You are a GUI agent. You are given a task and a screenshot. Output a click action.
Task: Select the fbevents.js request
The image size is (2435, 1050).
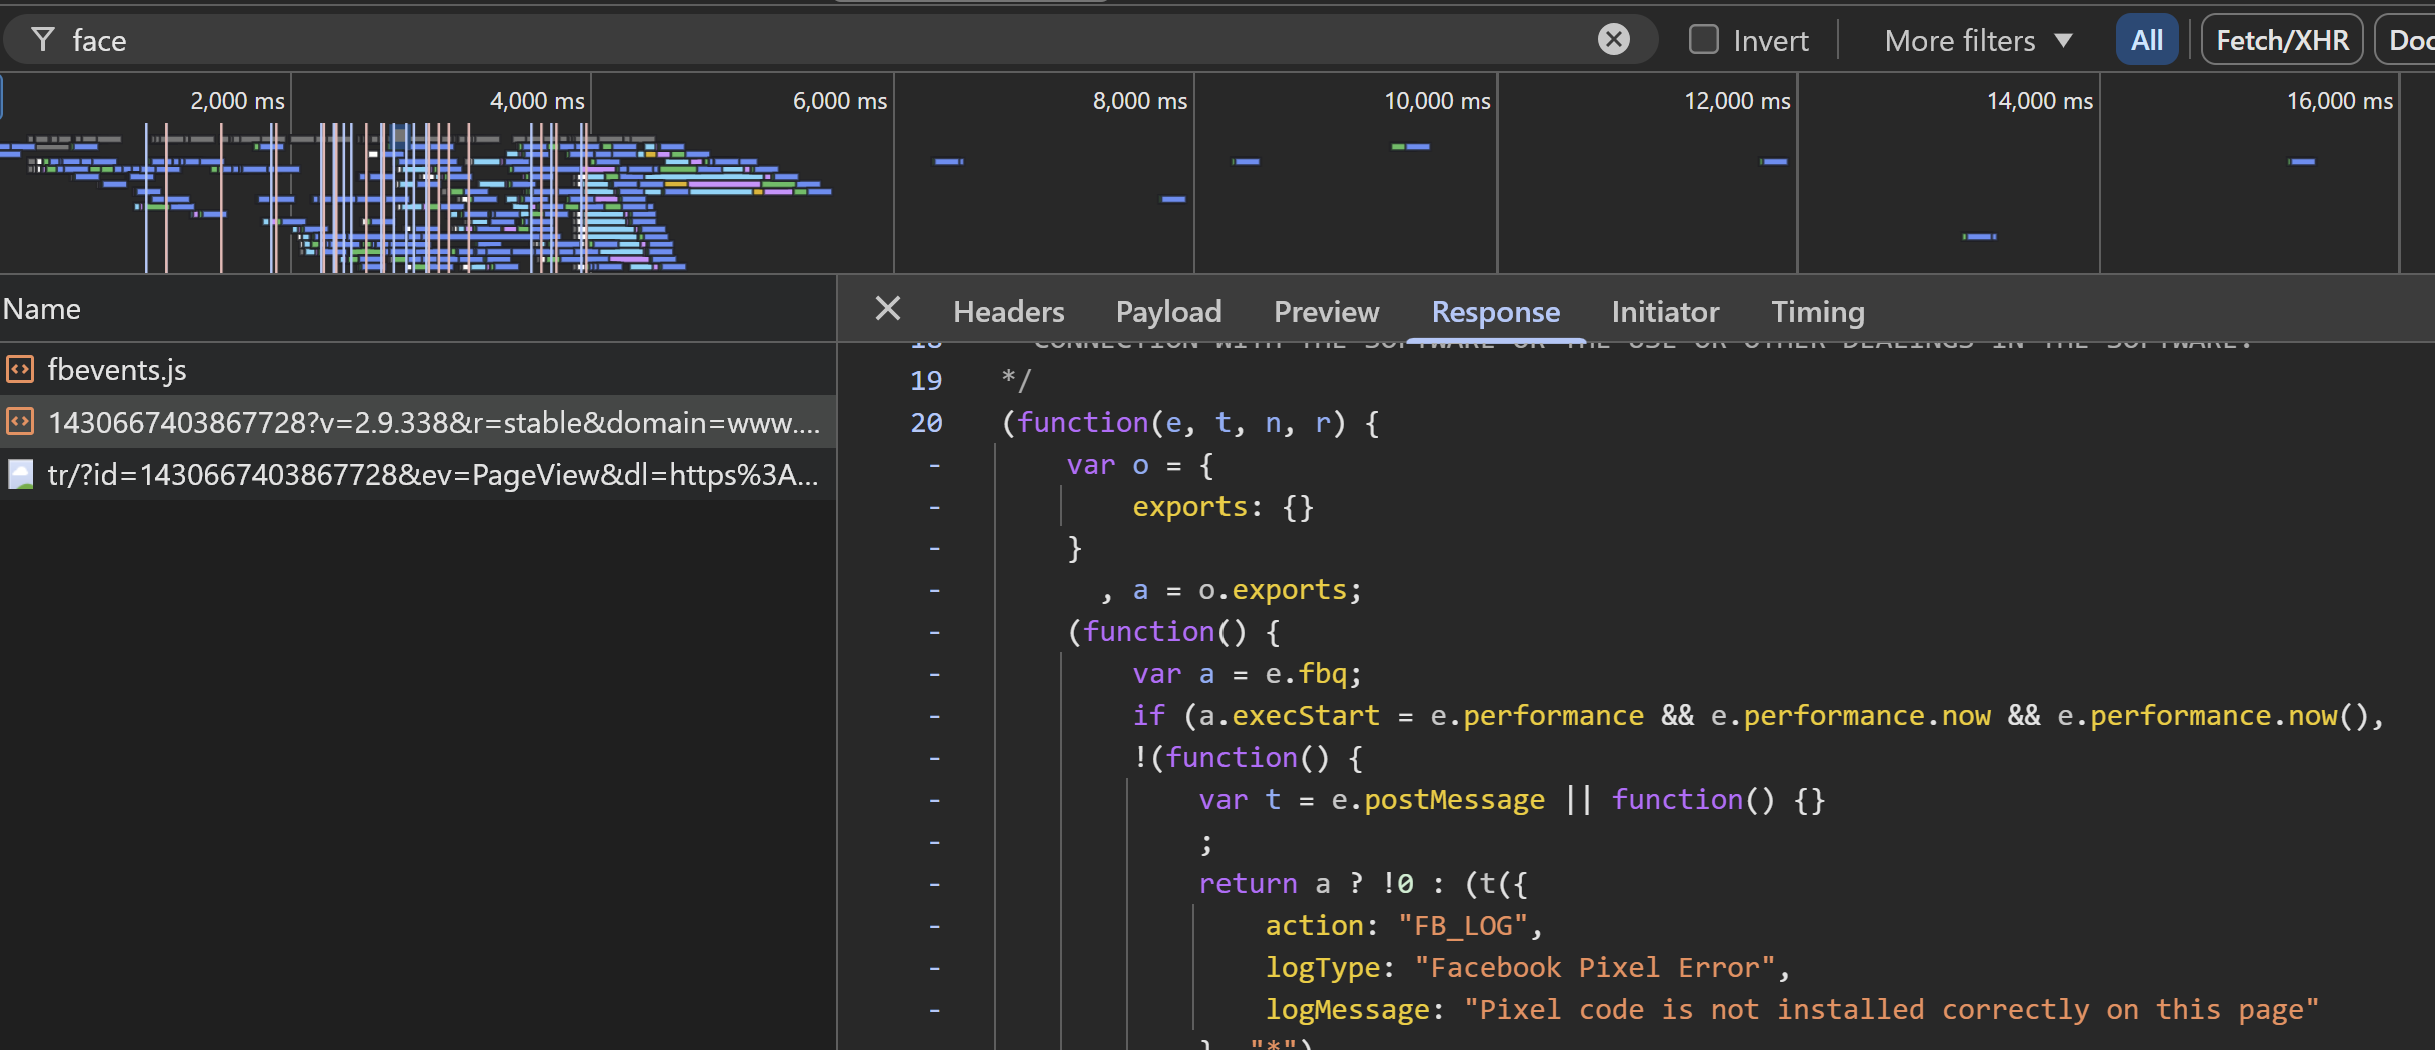(x=418, y=370)
